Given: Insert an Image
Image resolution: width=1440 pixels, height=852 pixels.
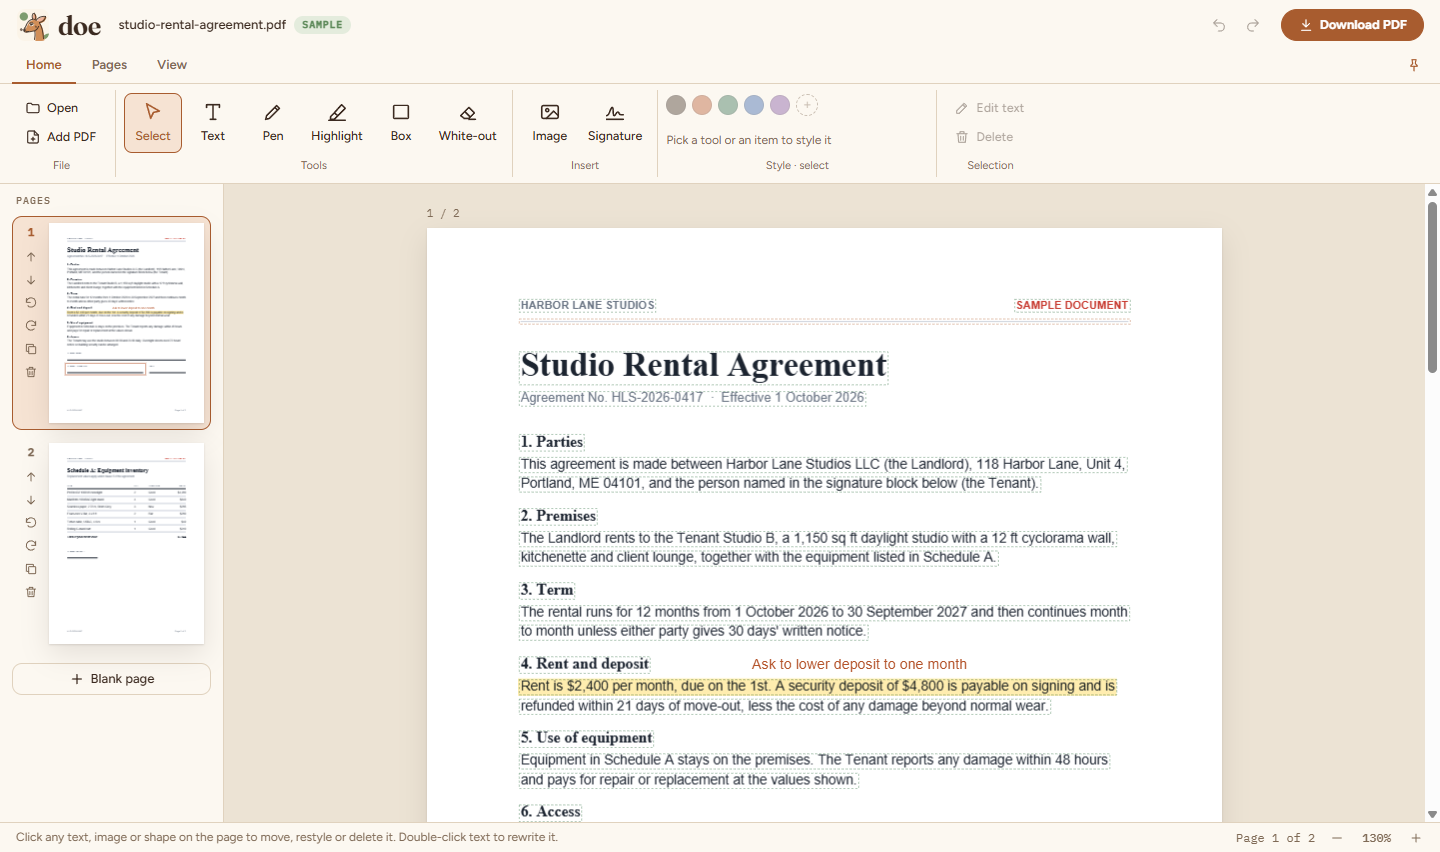Looking at the screenshot, I should pyautogui.click(x=550, y=123).
